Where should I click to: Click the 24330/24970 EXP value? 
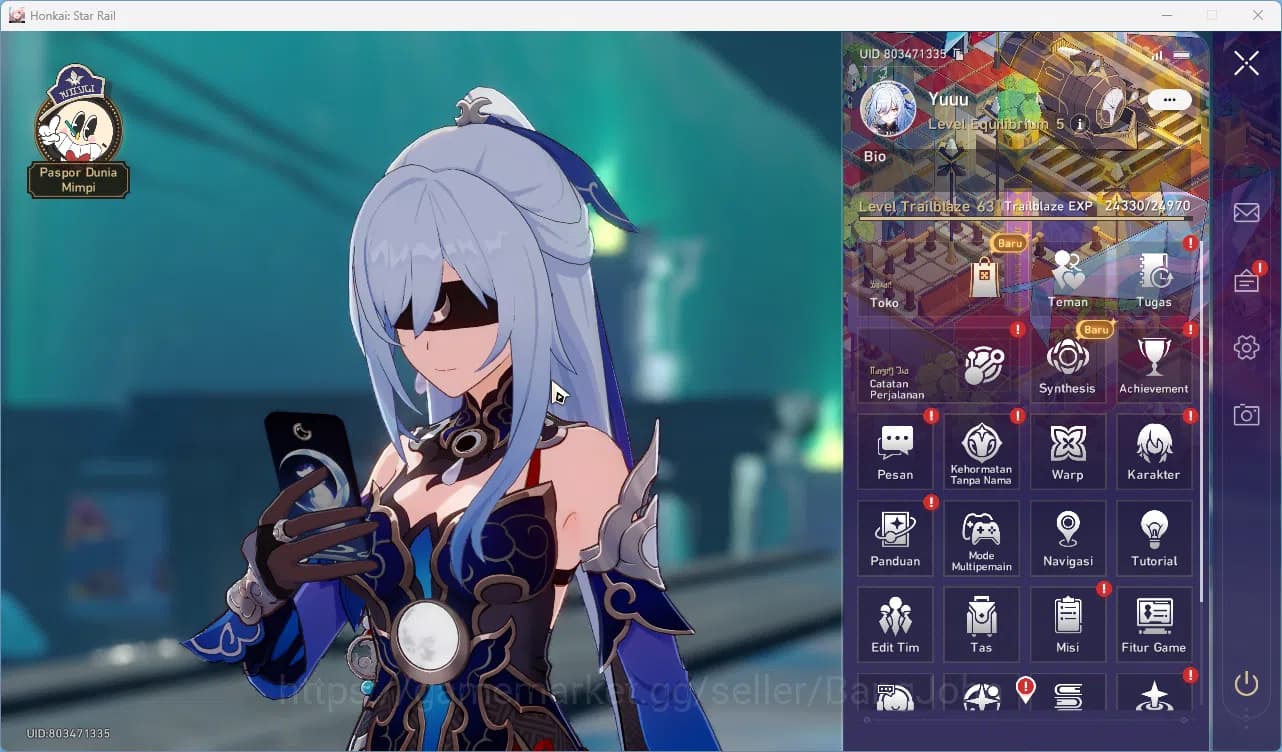point(1148,206)
